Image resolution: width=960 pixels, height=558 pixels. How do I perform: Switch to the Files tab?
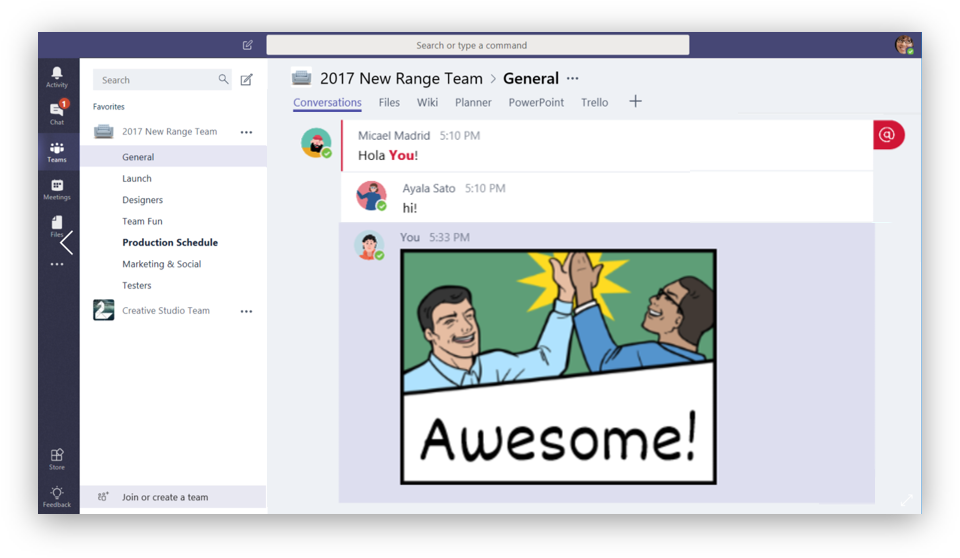click(389, 103)
